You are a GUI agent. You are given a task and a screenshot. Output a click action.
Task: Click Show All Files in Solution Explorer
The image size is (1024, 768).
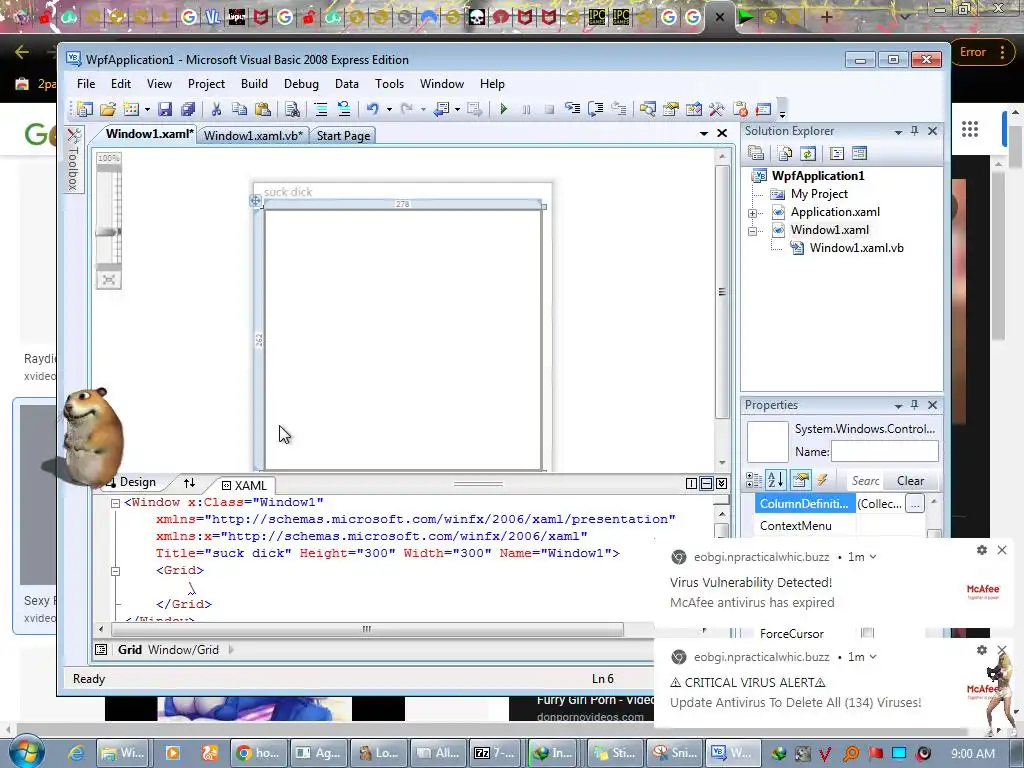[x=785, y=153]
